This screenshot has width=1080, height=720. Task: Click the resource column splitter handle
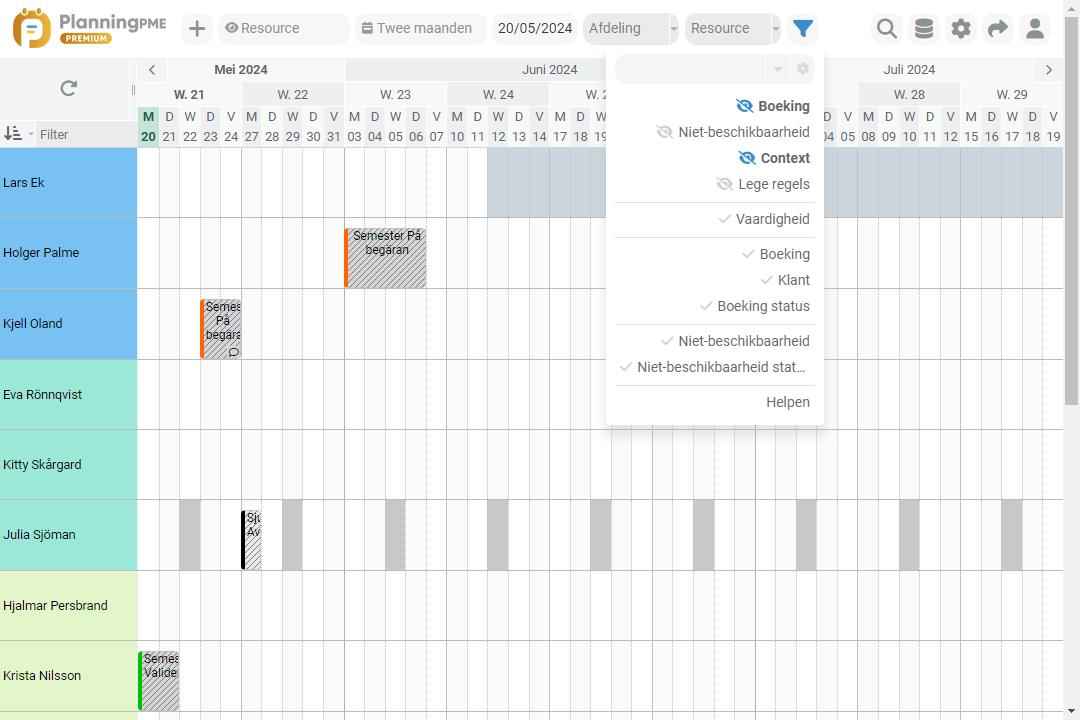click(133, 90)
